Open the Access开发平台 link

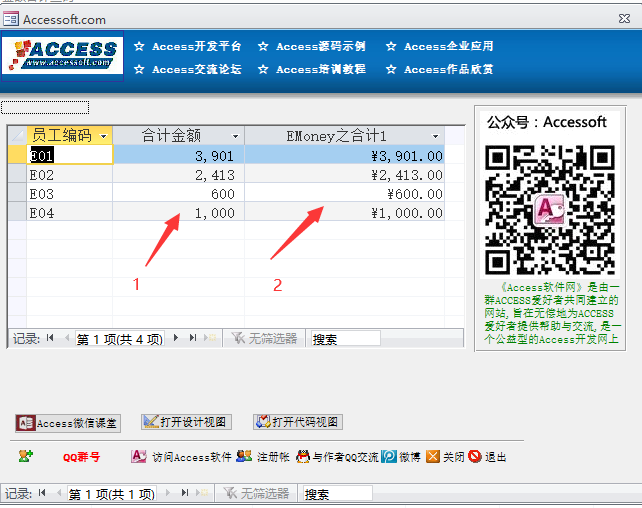197,46
